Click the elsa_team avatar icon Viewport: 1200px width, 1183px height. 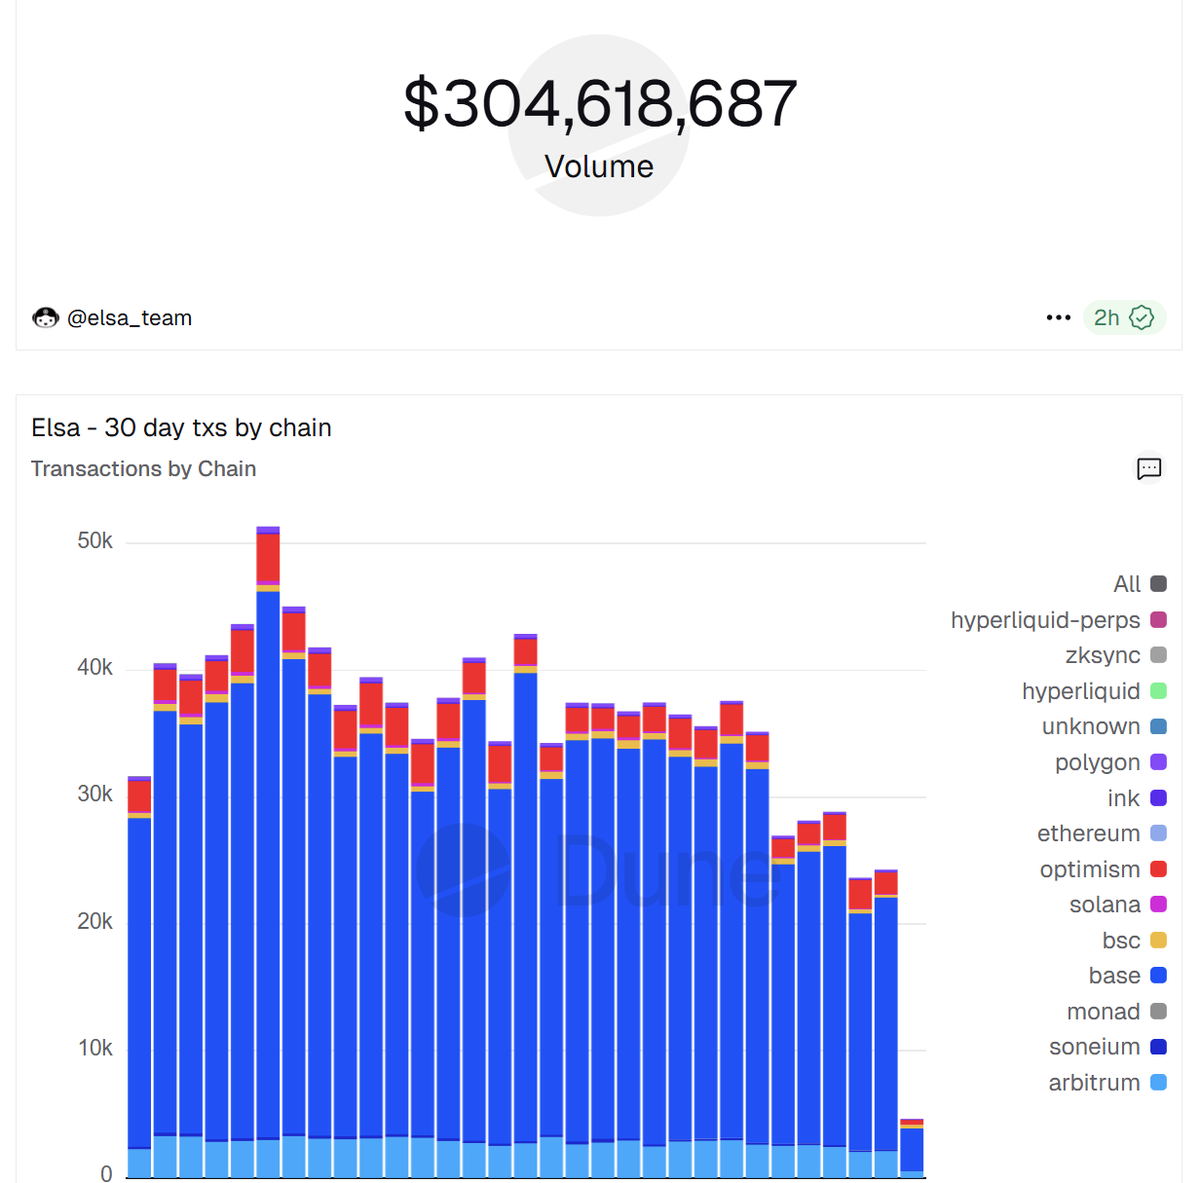pos(45,318)
